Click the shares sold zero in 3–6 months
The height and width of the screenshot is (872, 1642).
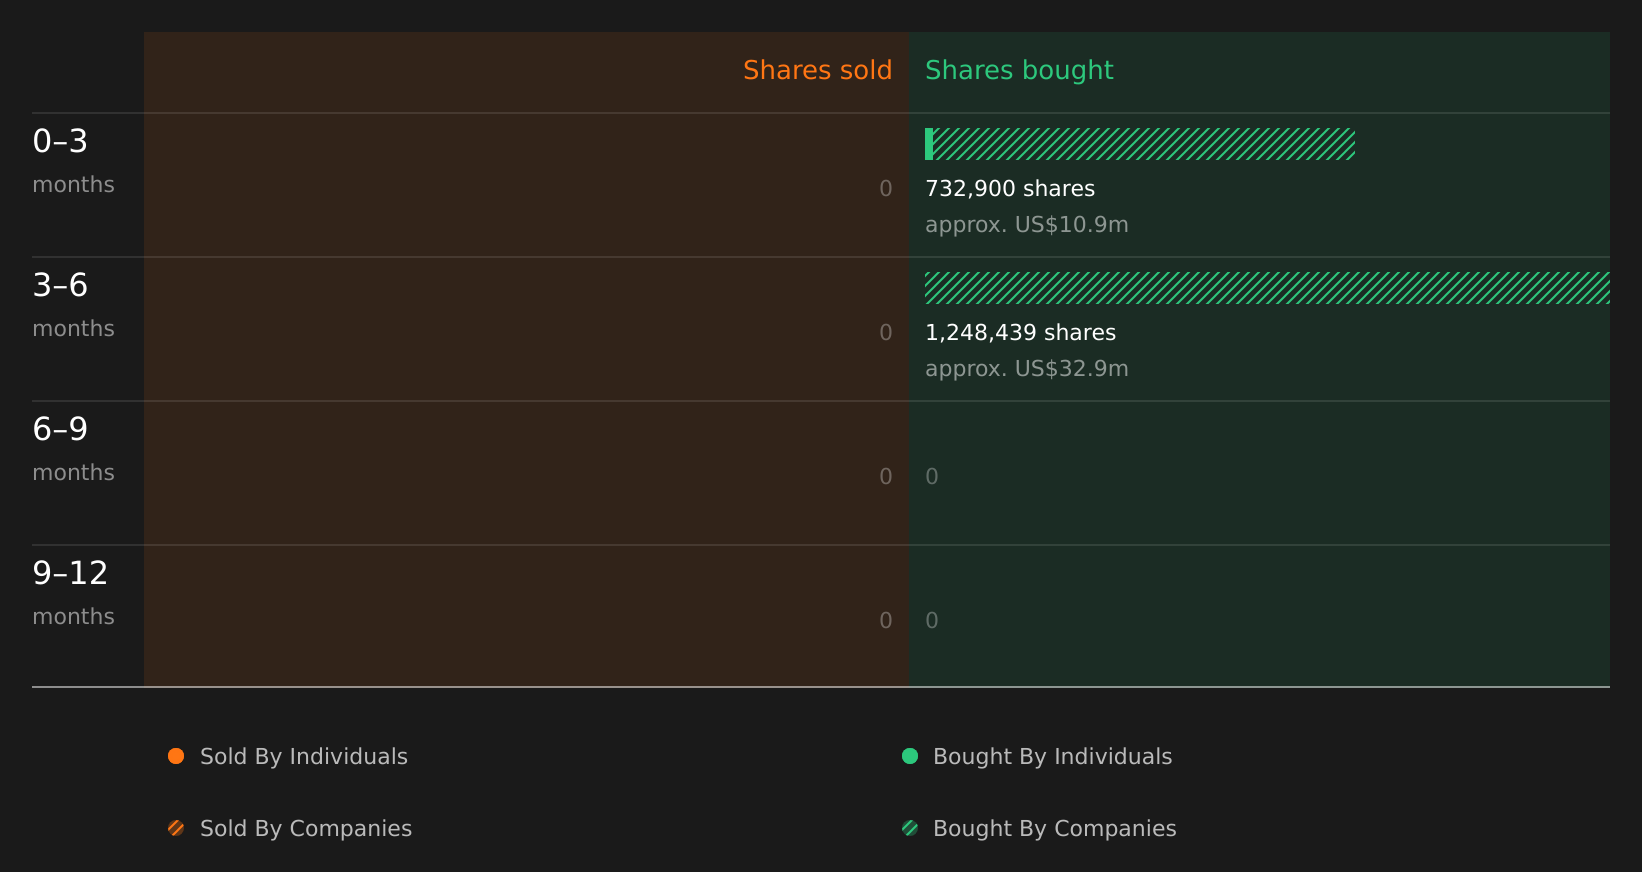tap(886, 333)
